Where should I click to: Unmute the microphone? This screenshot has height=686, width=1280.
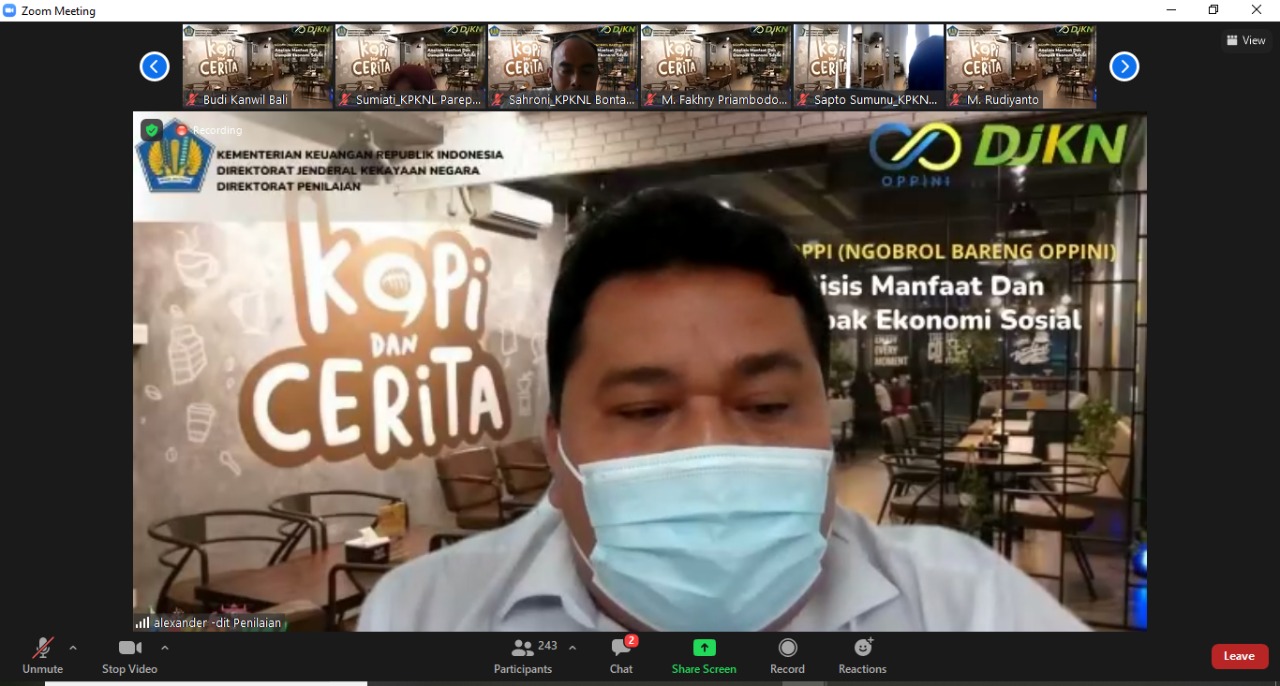(42, 655)
